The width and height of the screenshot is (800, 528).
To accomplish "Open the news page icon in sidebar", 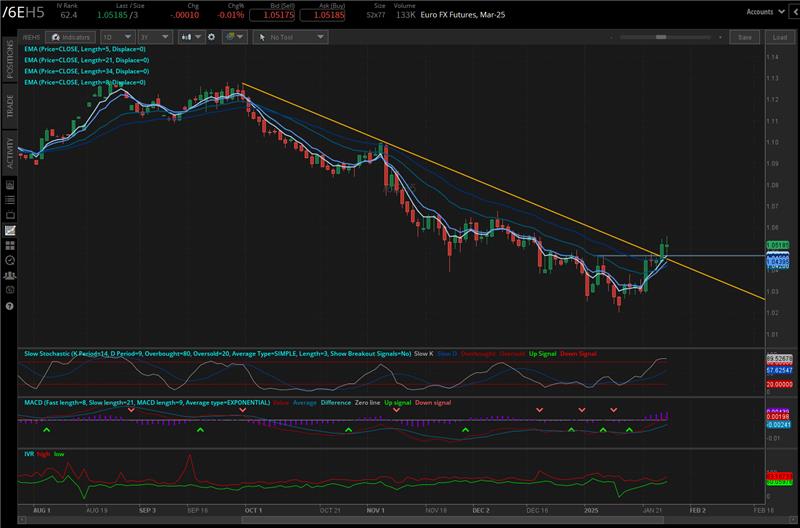I will coord(10,185).
